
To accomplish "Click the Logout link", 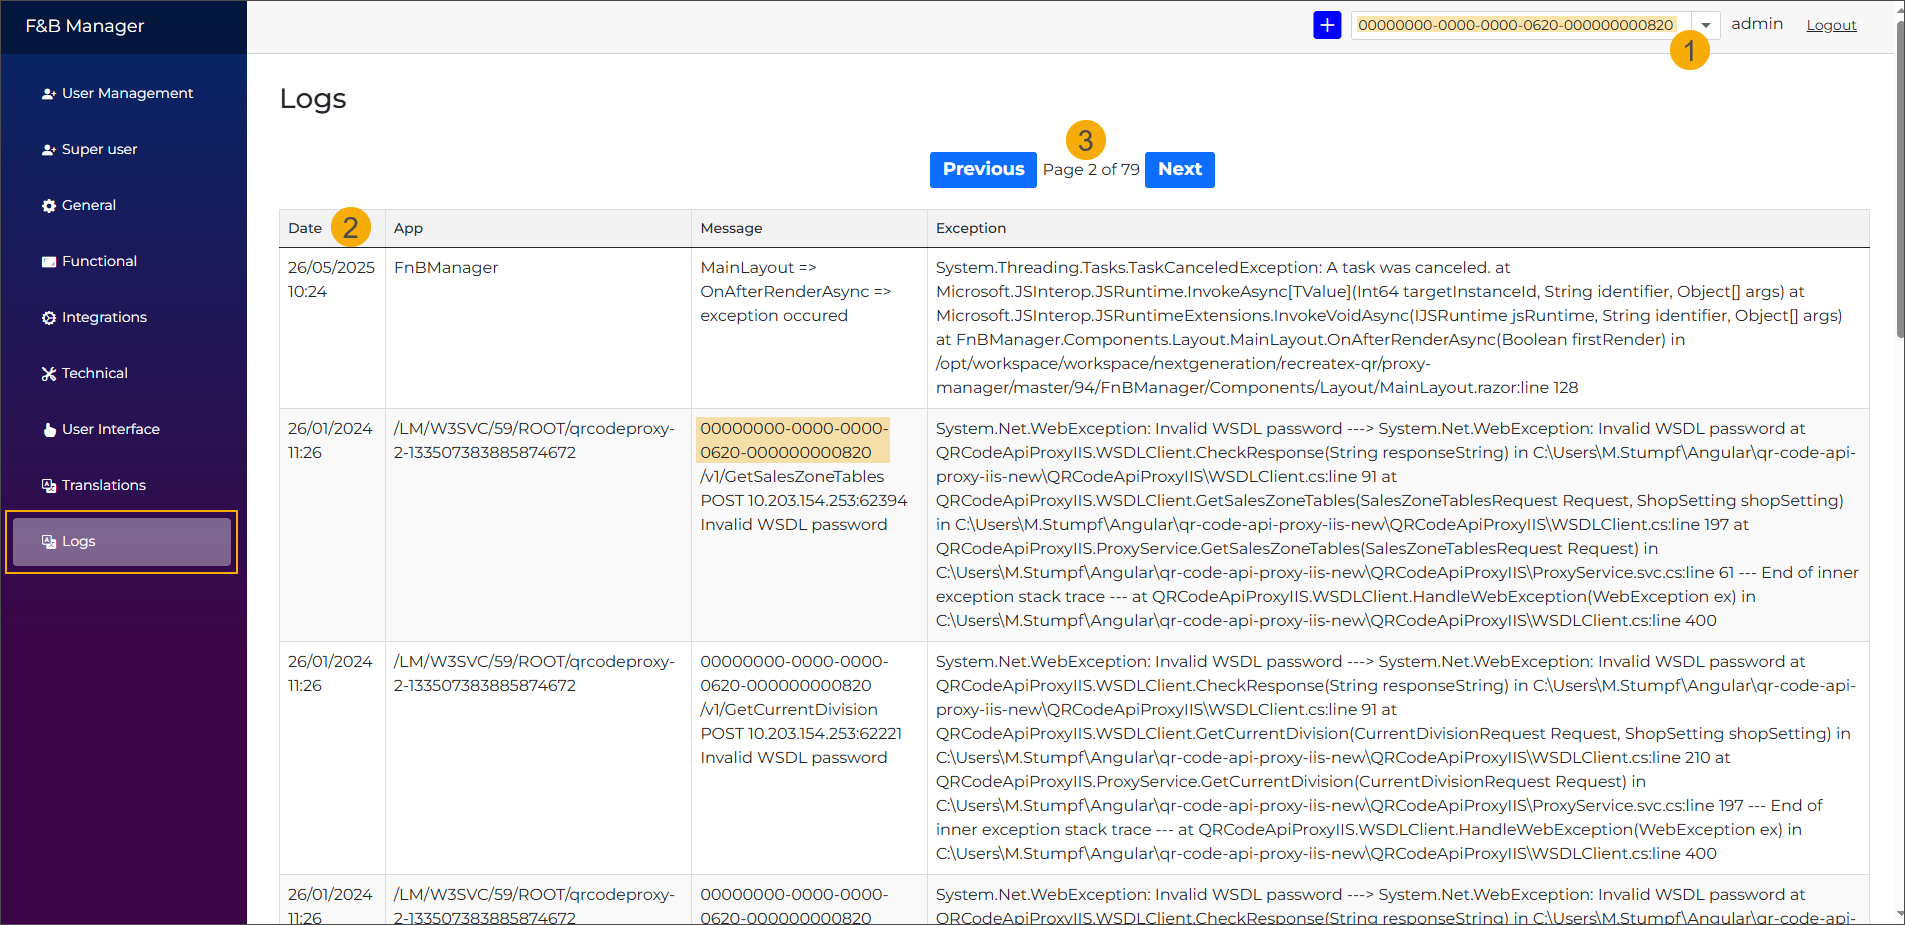I will [x=1830, y=26].
